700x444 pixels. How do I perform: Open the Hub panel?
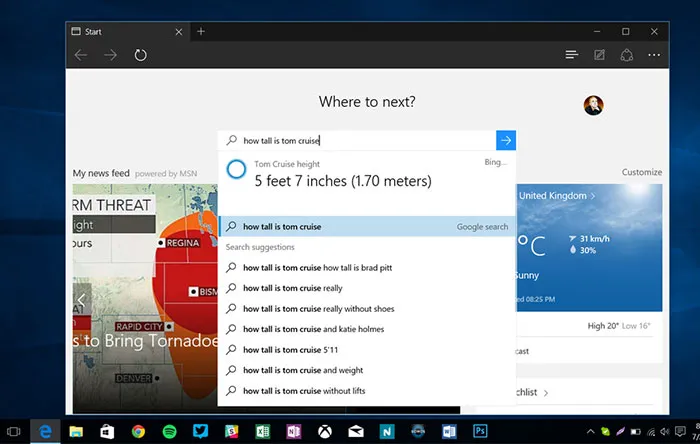click(x=571, y=55)
